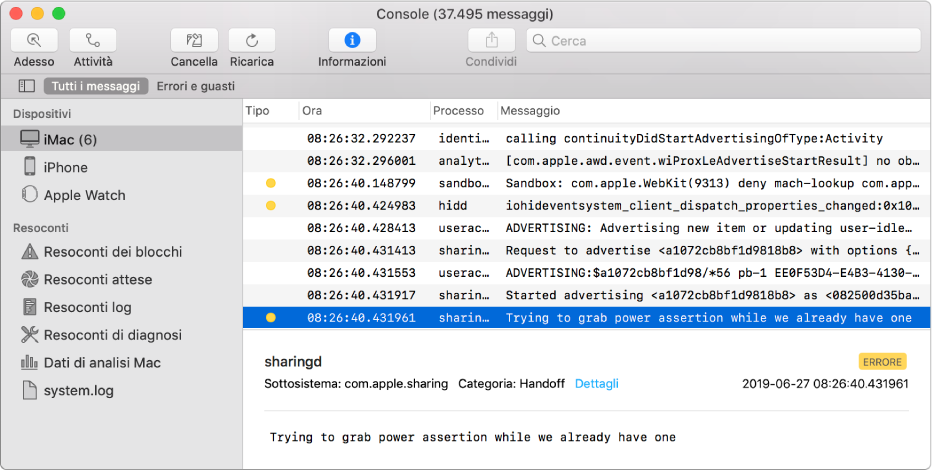Select the 'Started advertising' message row
The width and height of the screenshot is (934, 471).
click(x=586, y=295)
